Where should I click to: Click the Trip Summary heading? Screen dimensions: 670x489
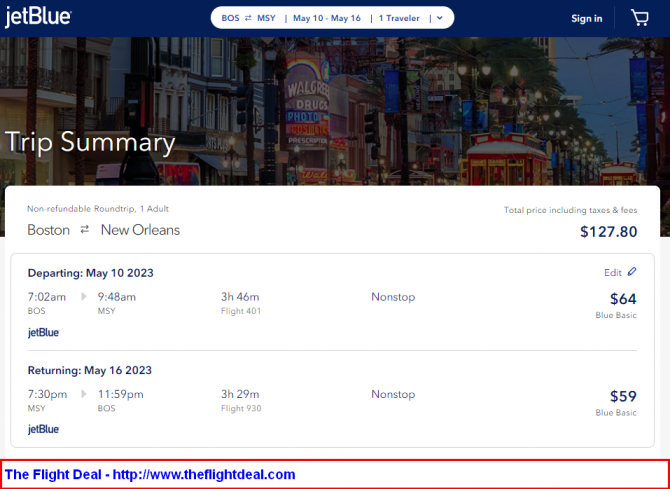[90, 142]
